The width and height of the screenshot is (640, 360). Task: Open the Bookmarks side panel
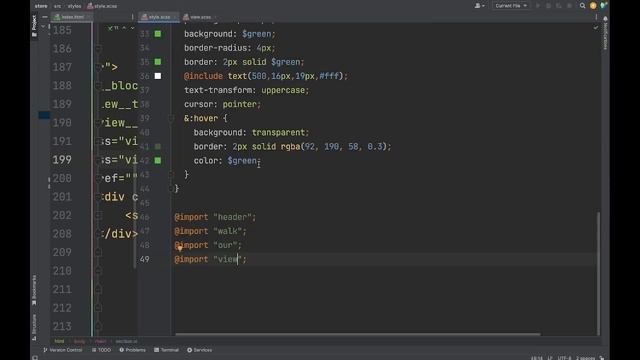(x=34, y=290)
